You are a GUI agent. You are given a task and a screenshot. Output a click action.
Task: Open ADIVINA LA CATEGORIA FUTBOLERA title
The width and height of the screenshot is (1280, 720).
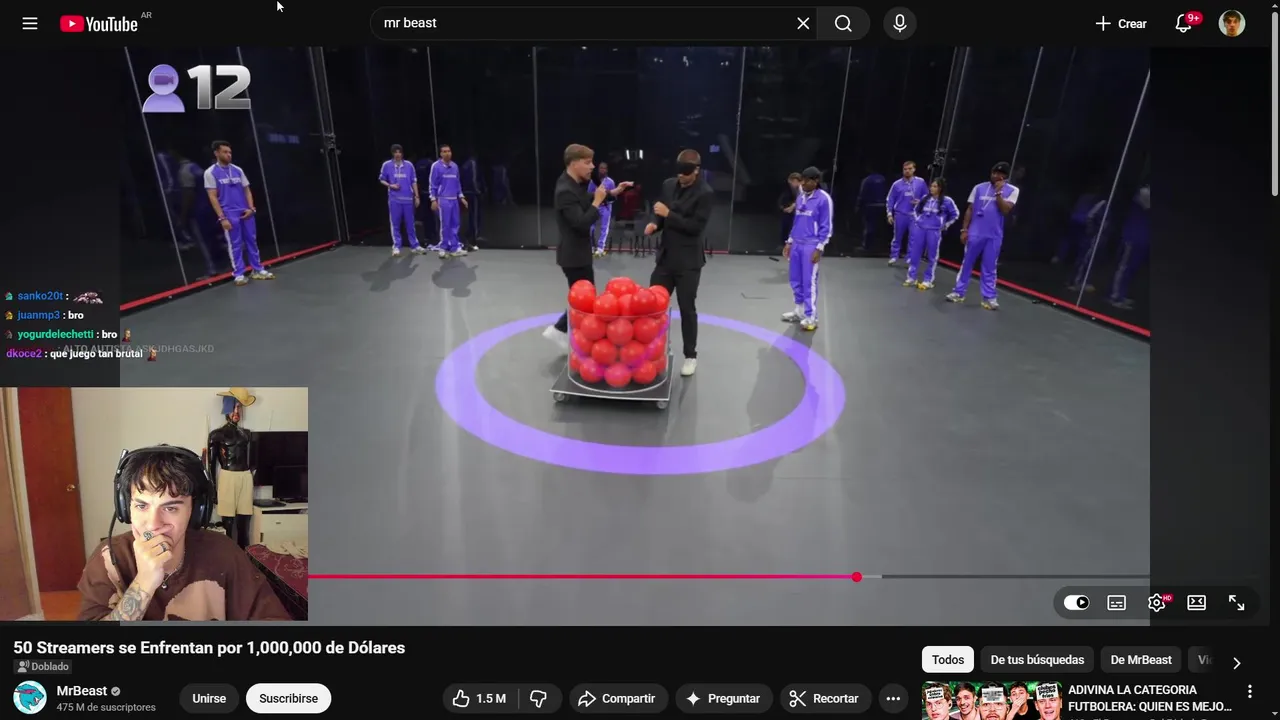pyautogui.click(x=1149, y=698)
